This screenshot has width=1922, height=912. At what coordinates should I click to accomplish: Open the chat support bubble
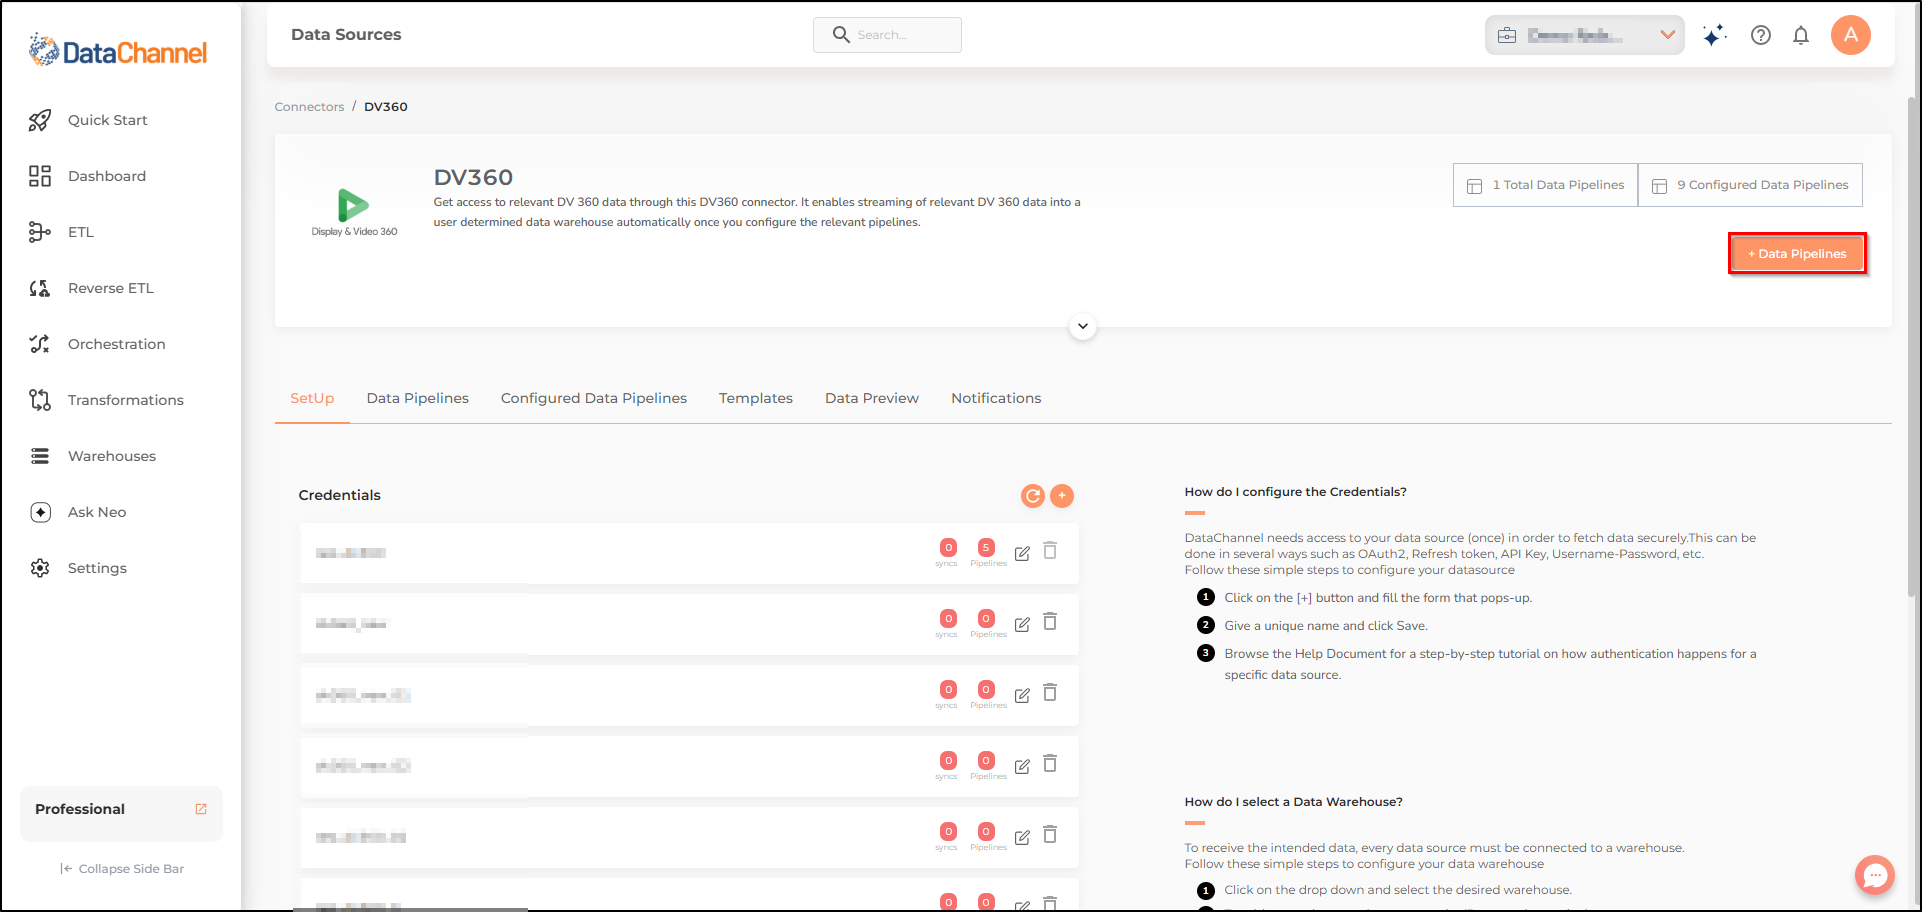1875,875
